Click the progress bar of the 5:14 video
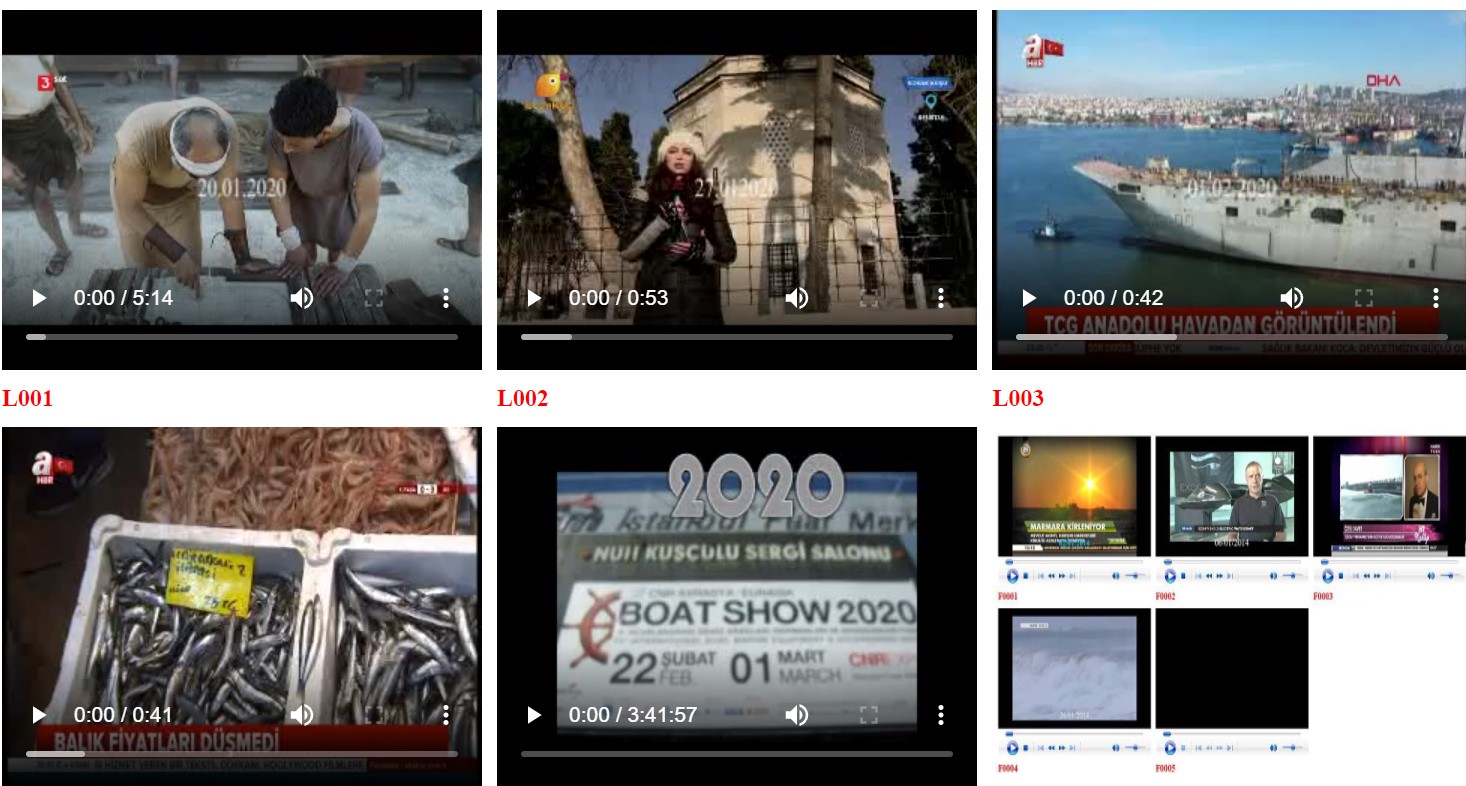 pyautogui.click(x=242, y=337)
